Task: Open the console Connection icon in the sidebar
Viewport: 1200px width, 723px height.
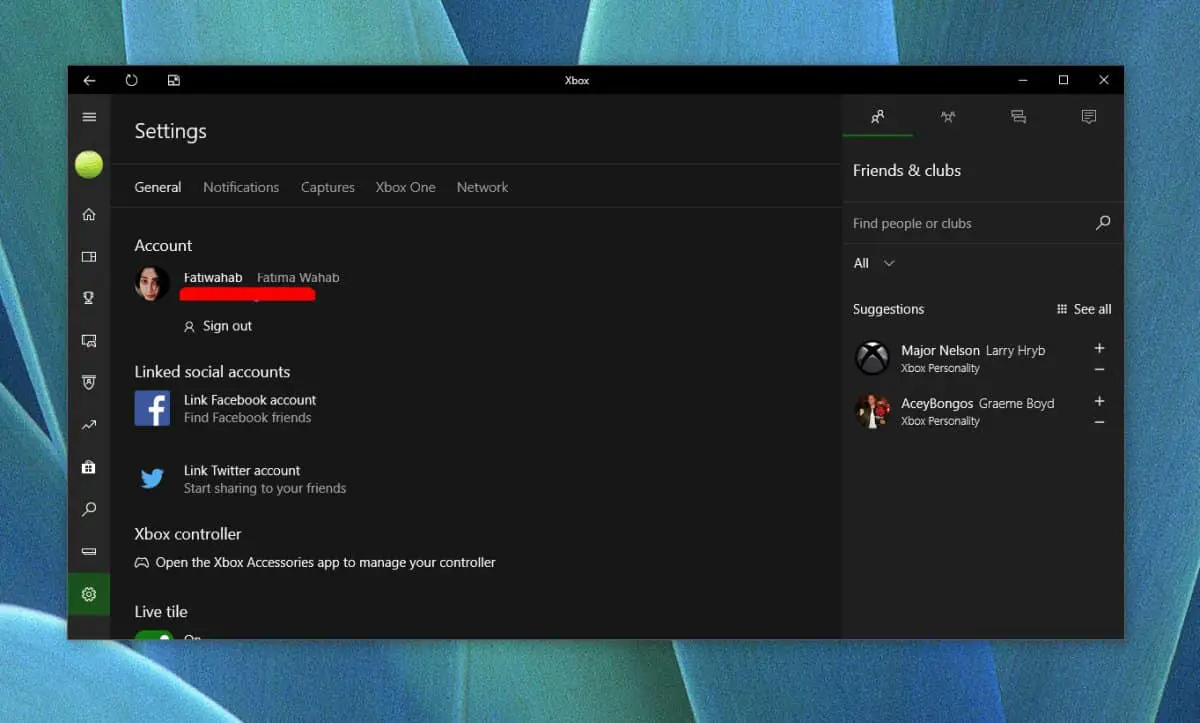Action: 89,551
